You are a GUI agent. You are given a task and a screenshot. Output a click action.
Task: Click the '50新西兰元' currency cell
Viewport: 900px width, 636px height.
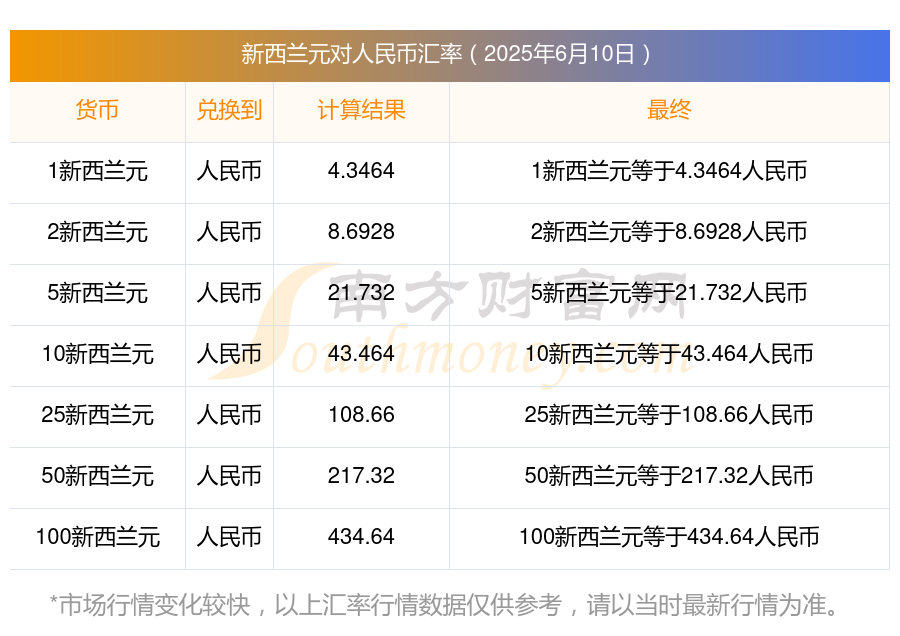coord(98,476)
